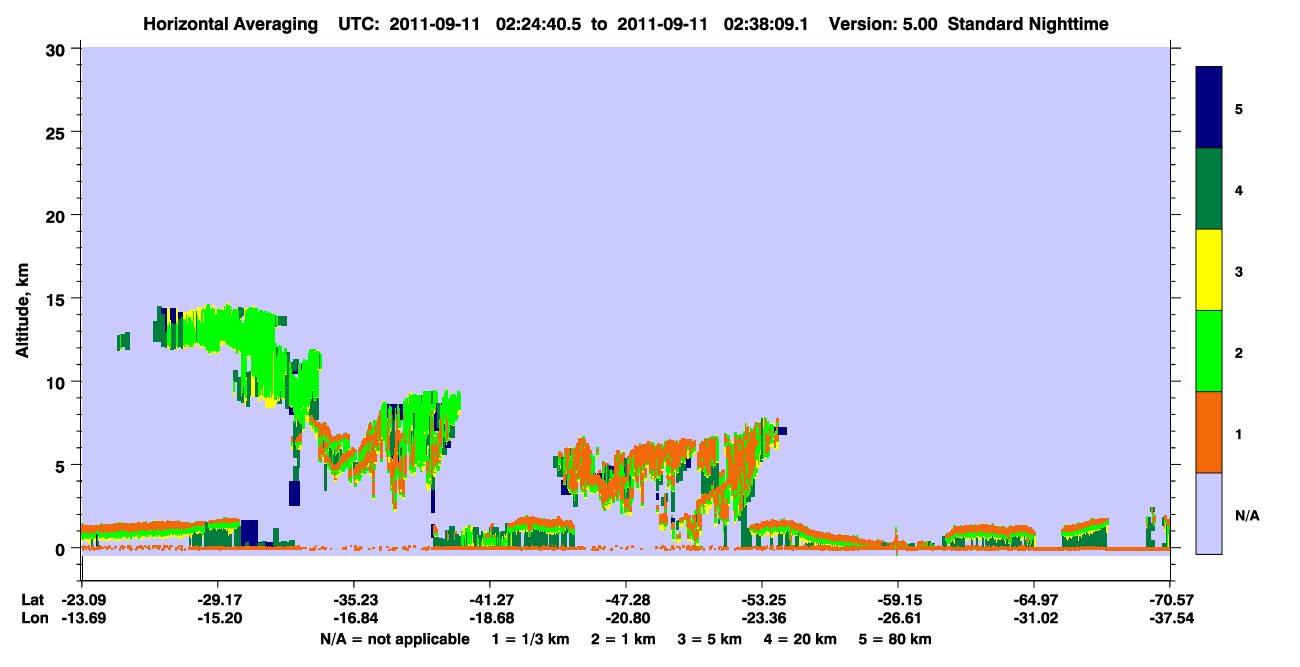Screen dimensions: 1300x667
Task: Click the y-axis tick label 20
Action: tap(58, 215)
